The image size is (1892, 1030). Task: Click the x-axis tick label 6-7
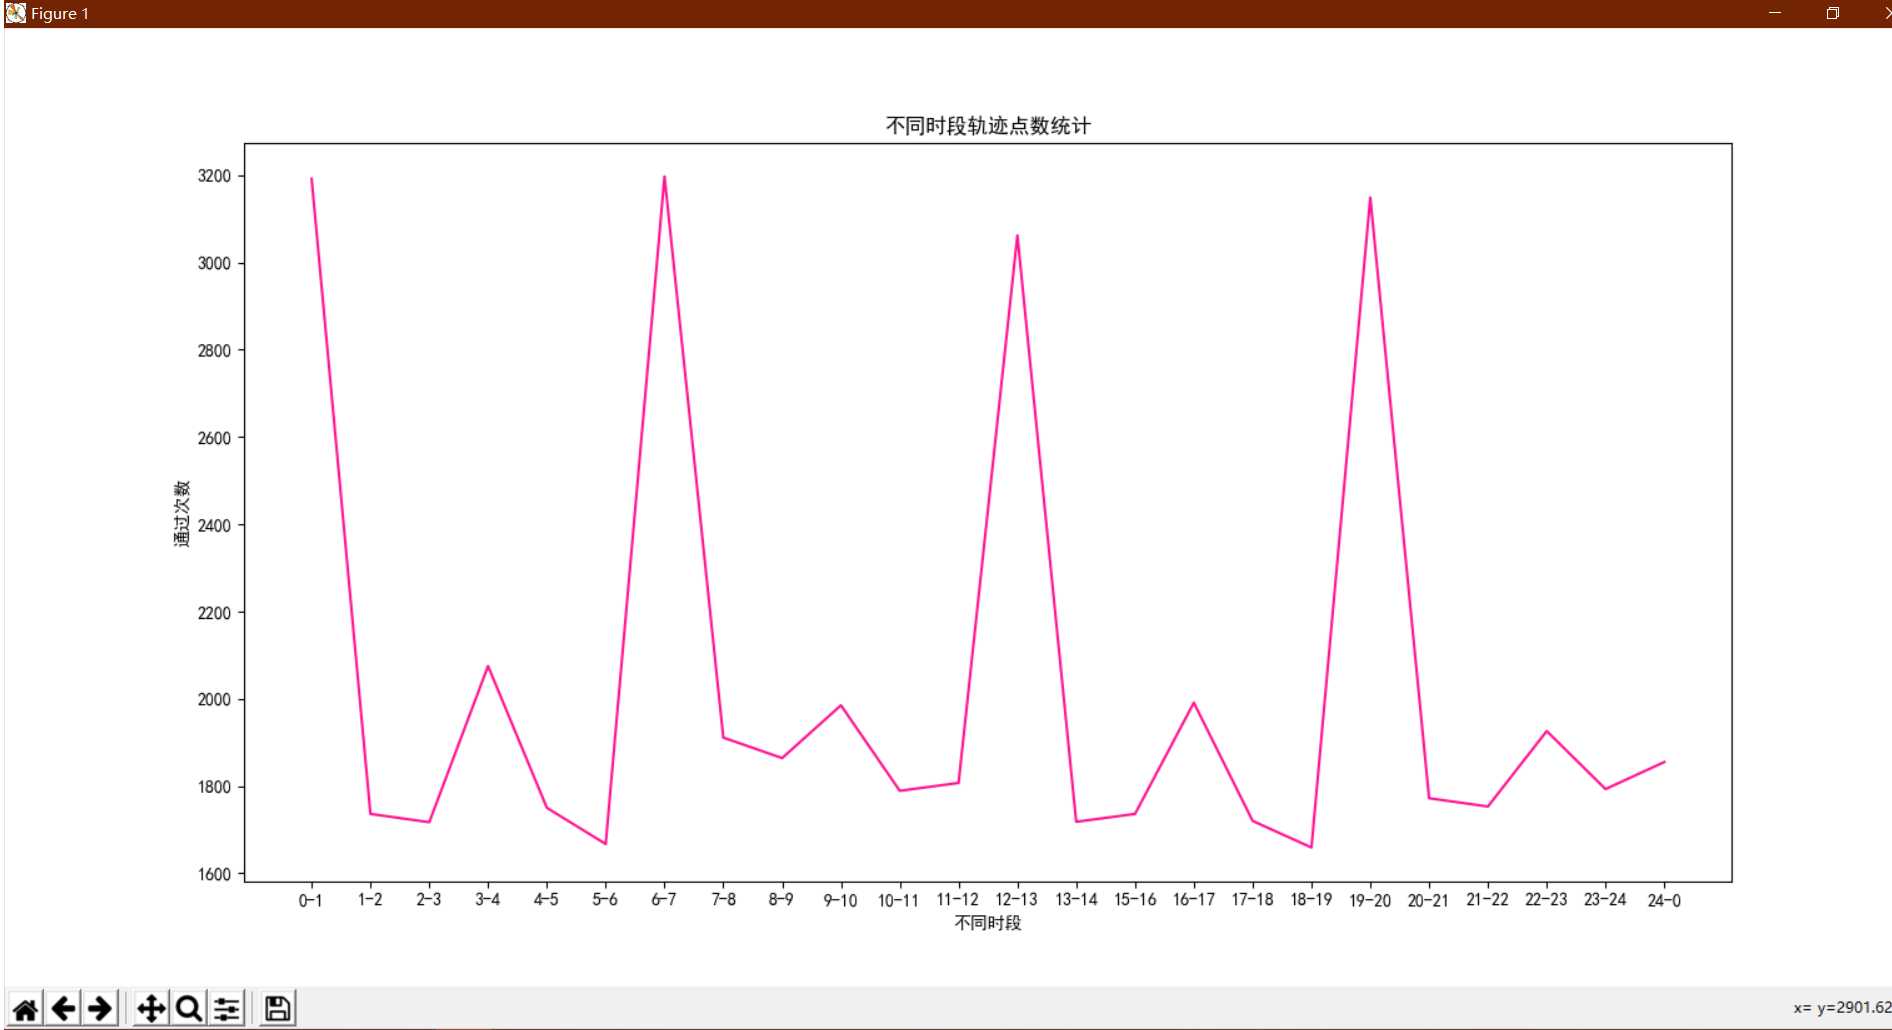click(x=664, y=899)
